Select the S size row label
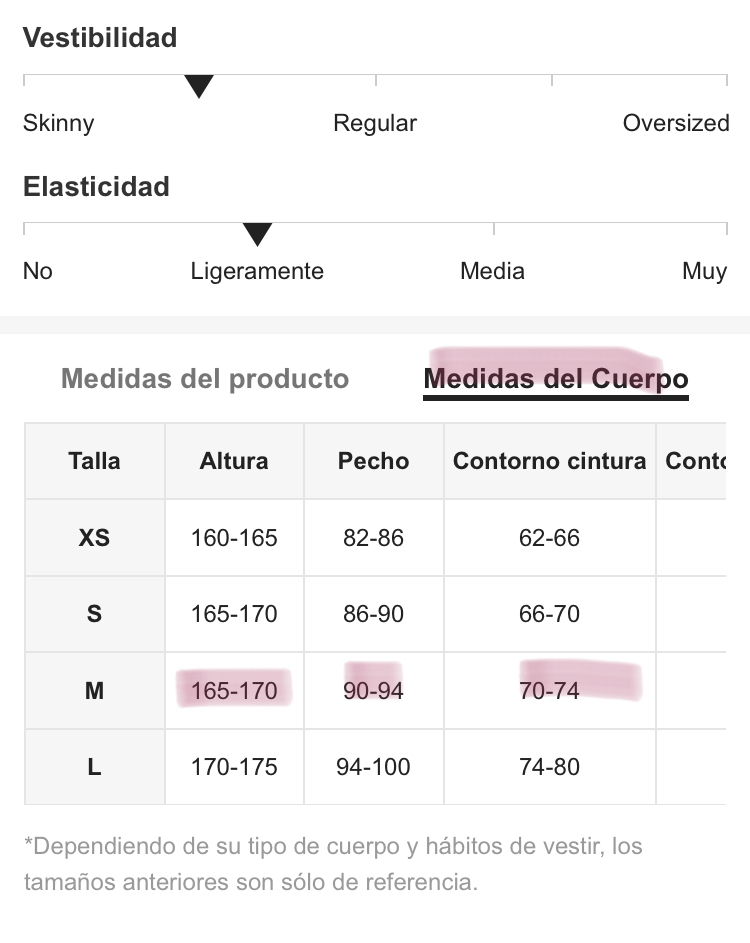Image resolution: width=750 pixels, height=943 pixels. click(94, 614)
